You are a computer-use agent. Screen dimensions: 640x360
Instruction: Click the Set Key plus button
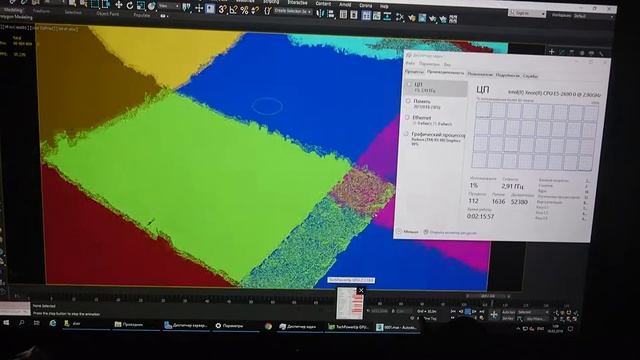[x=494, y=315]
